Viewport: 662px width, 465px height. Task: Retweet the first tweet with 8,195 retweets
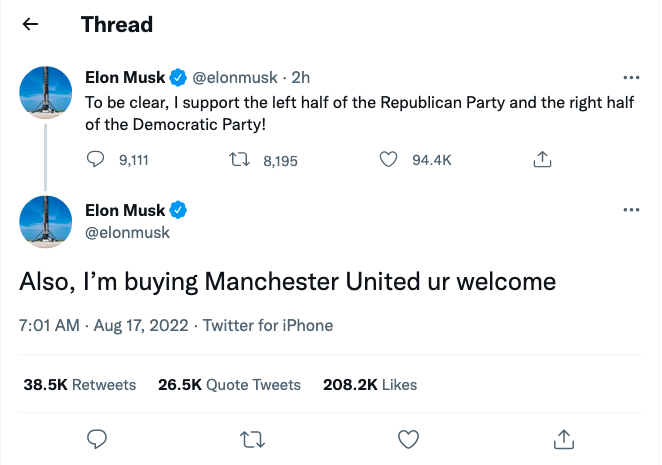[240, 159]
